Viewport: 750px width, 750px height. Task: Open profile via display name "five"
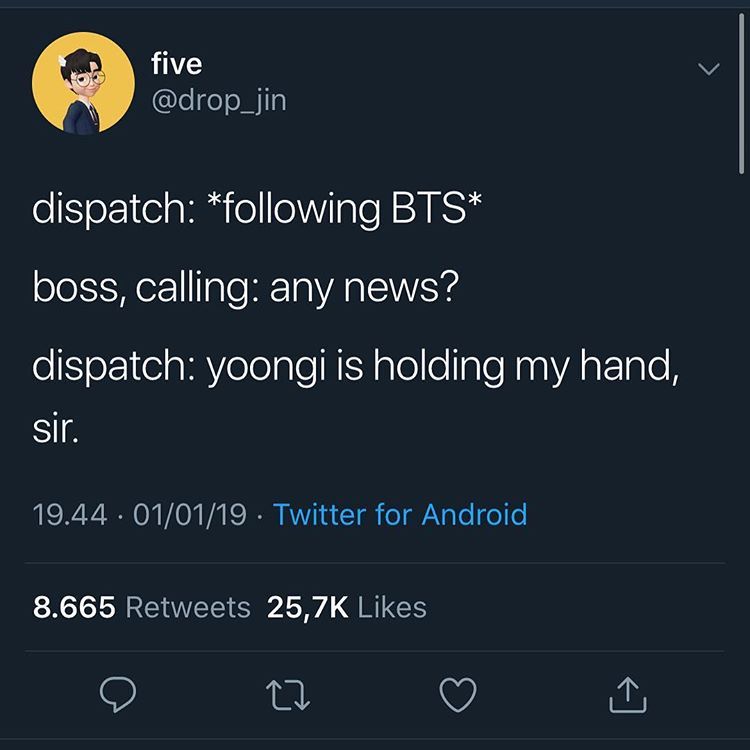[176, 64]
